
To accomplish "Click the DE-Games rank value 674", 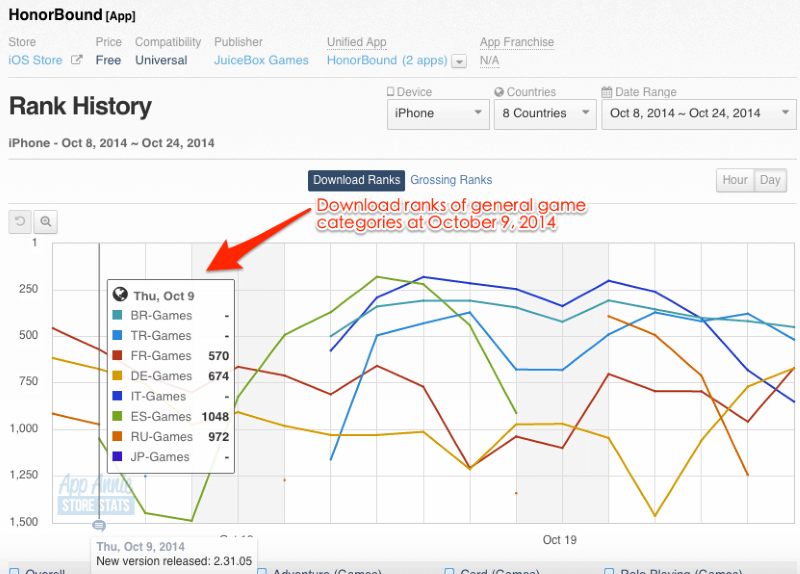I will [x=218, y=376].
